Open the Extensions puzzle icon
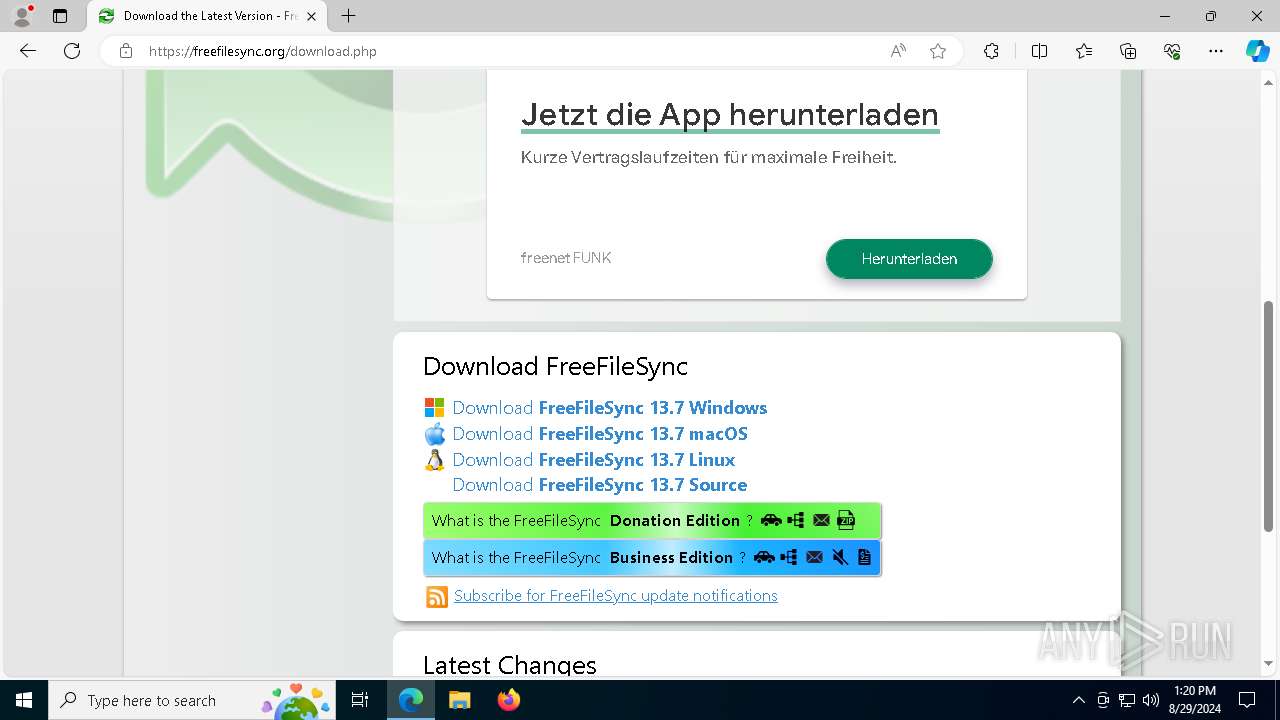1280x720 pixels. [x=991, y=51]
